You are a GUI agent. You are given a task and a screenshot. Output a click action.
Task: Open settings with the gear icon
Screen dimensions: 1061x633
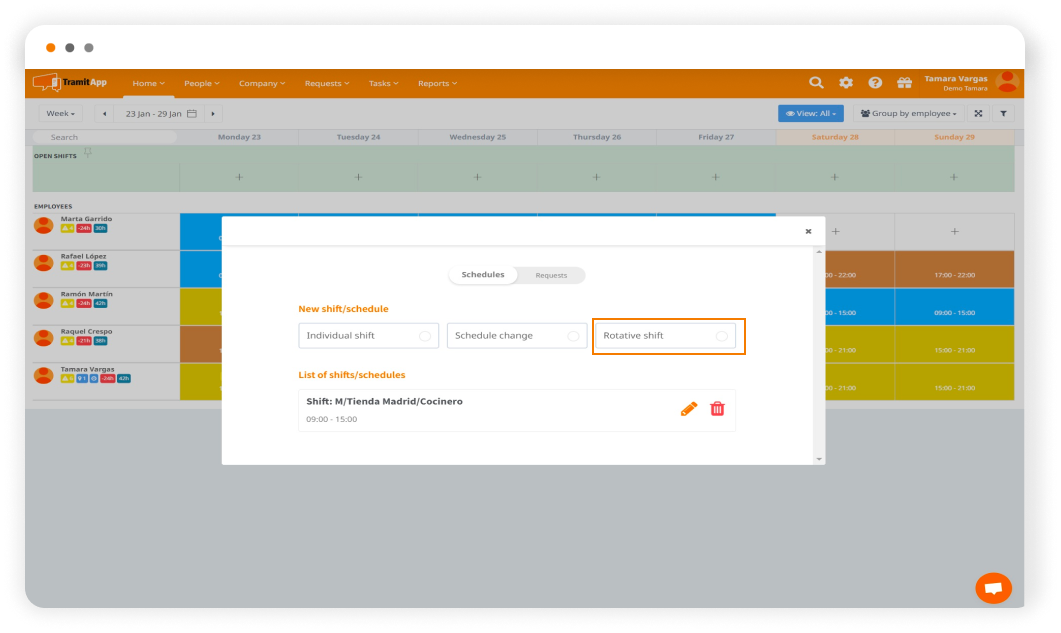[x=846, y=83]
